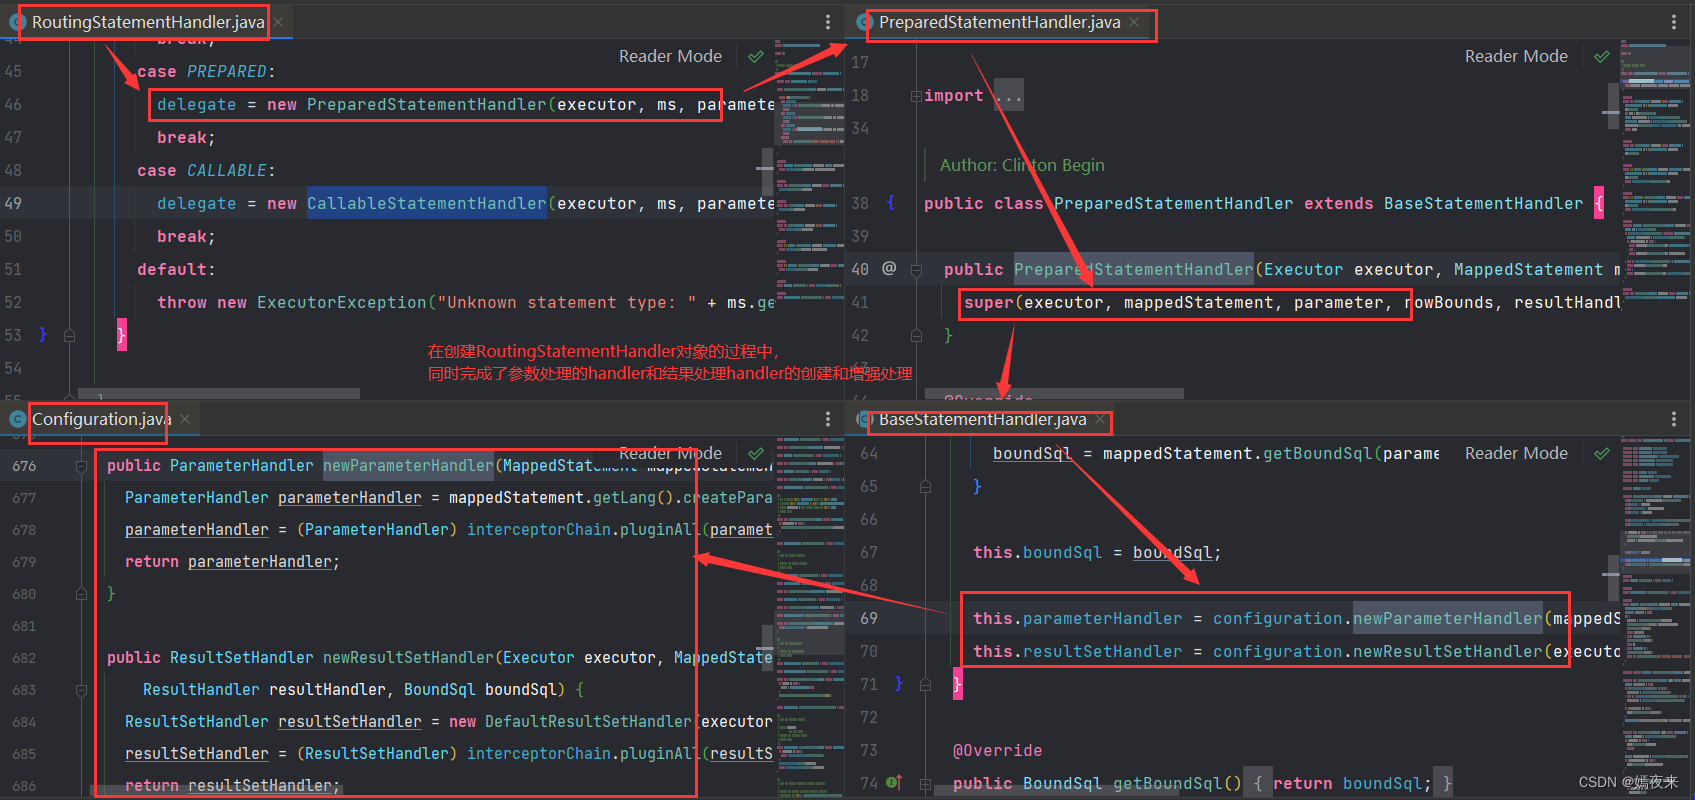
Task: Click the fold end marker at line 71
Action: (x=926, y=685)
